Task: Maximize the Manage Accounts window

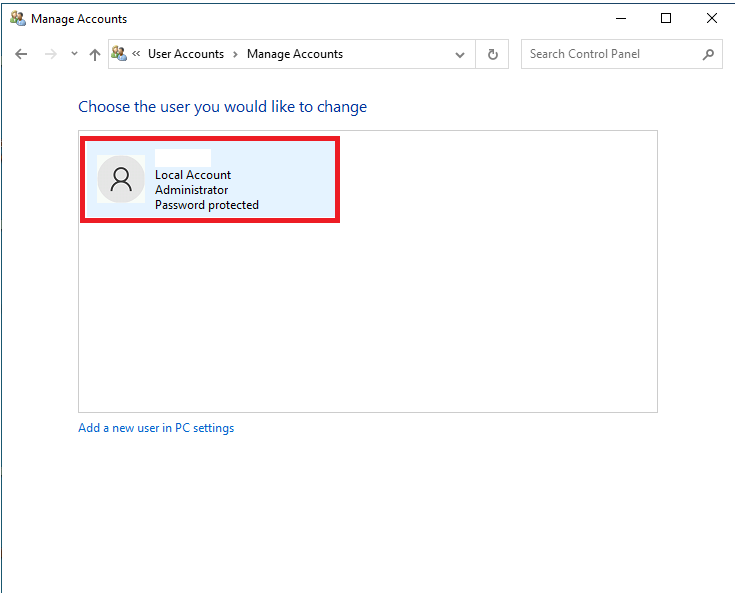Action: [666, 18]
